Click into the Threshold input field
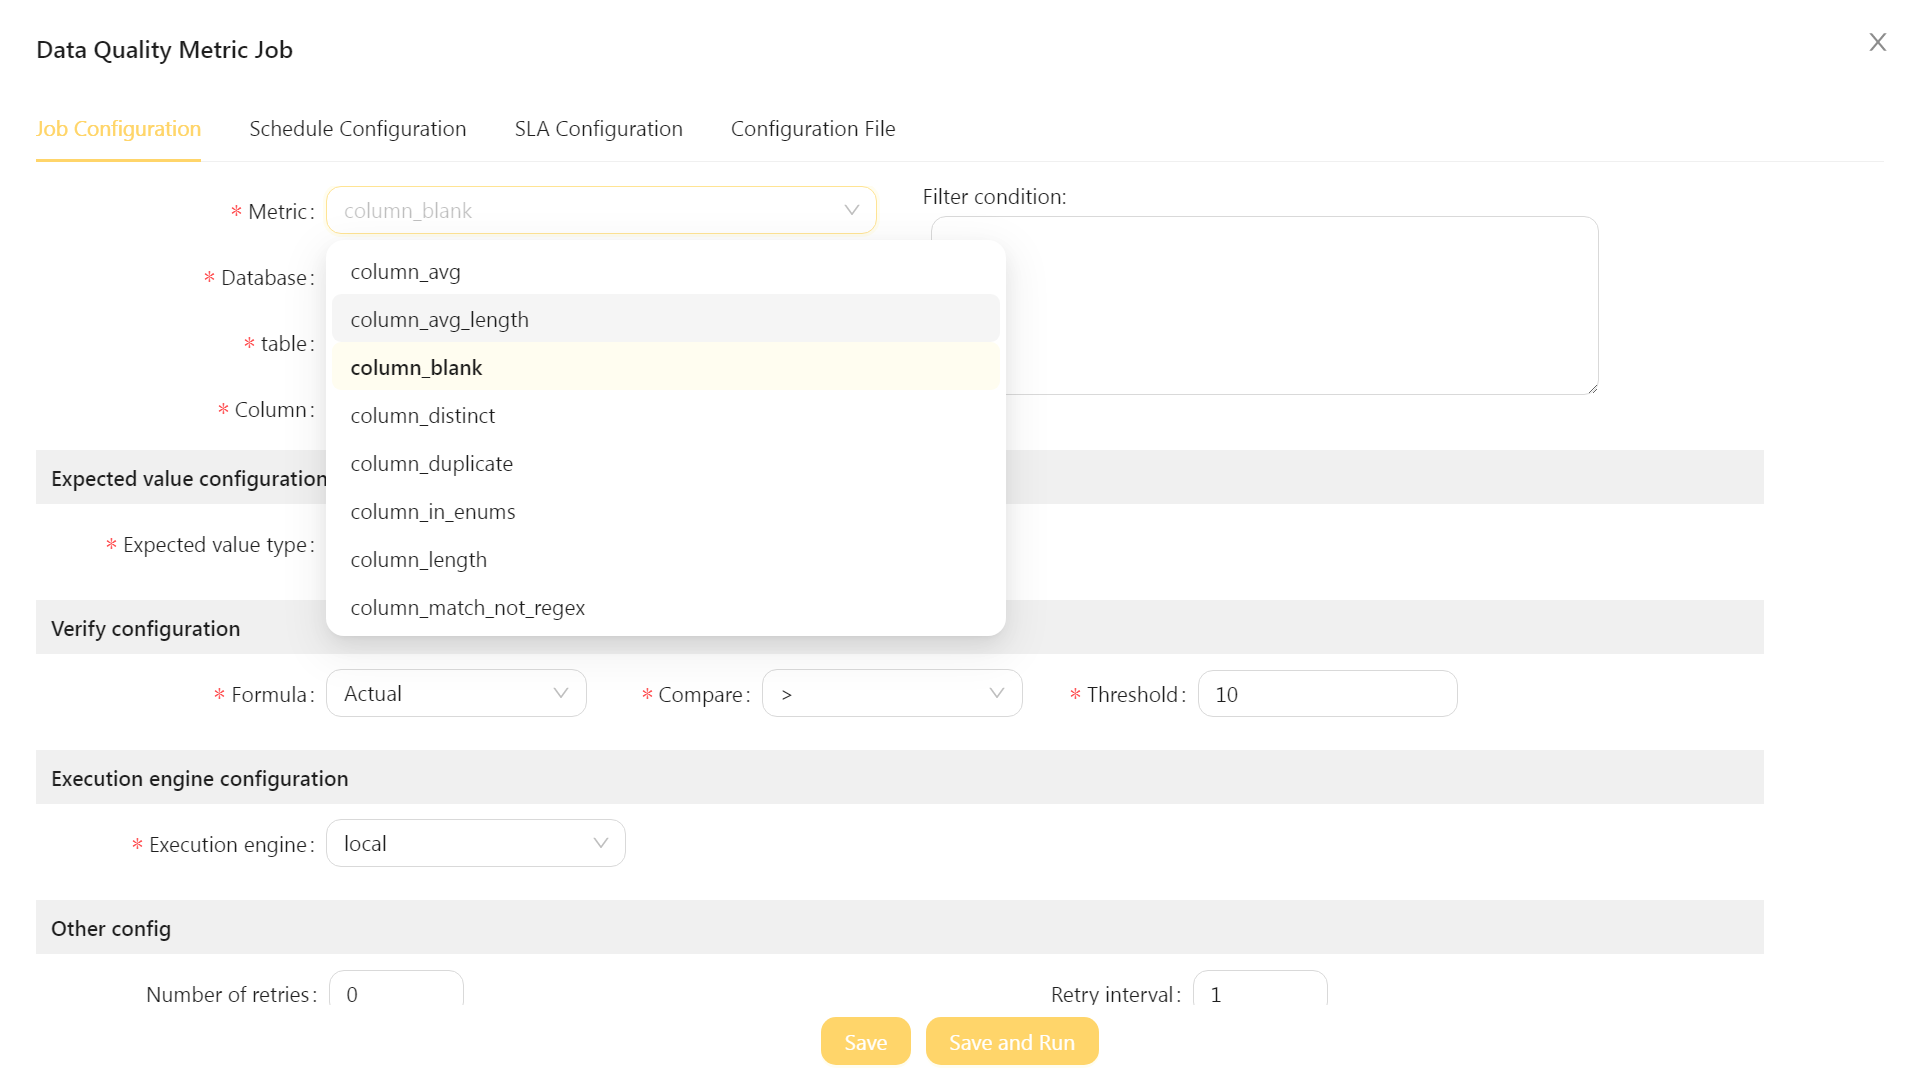This screenshot has width=1920, height=1080. click(x=1326, y=694)
